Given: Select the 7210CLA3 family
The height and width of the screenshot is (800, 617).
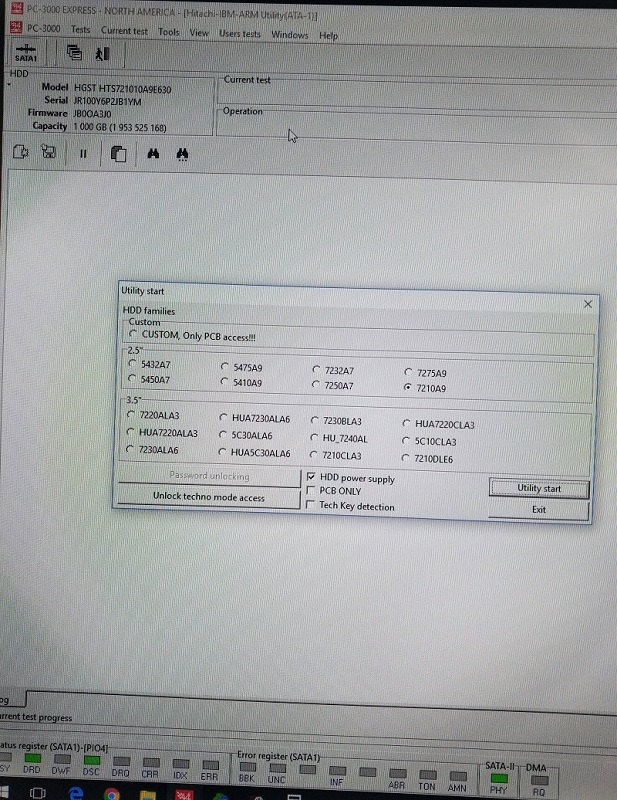Looking at the screenshot, I should click(x=336, y=455).
